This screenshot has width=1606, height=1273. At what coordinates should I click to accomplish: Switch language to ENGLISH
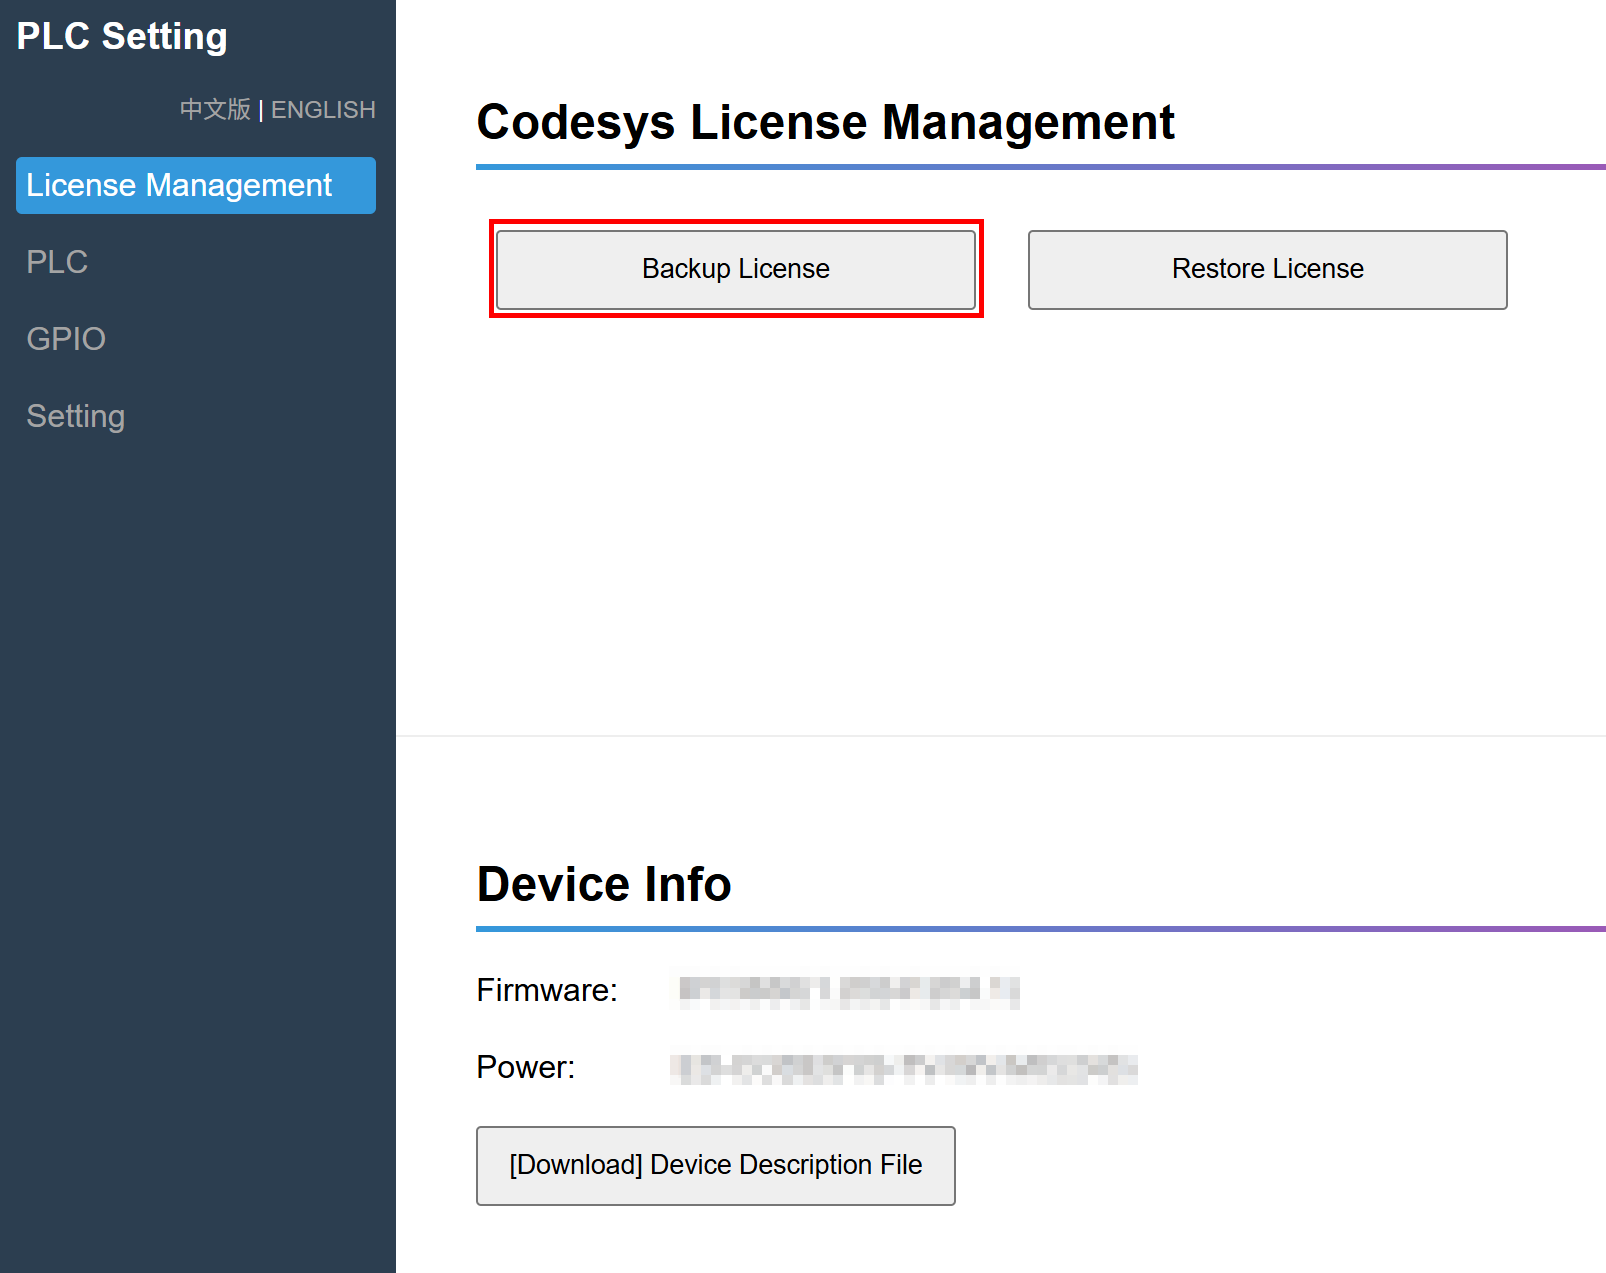pos(323,109)
